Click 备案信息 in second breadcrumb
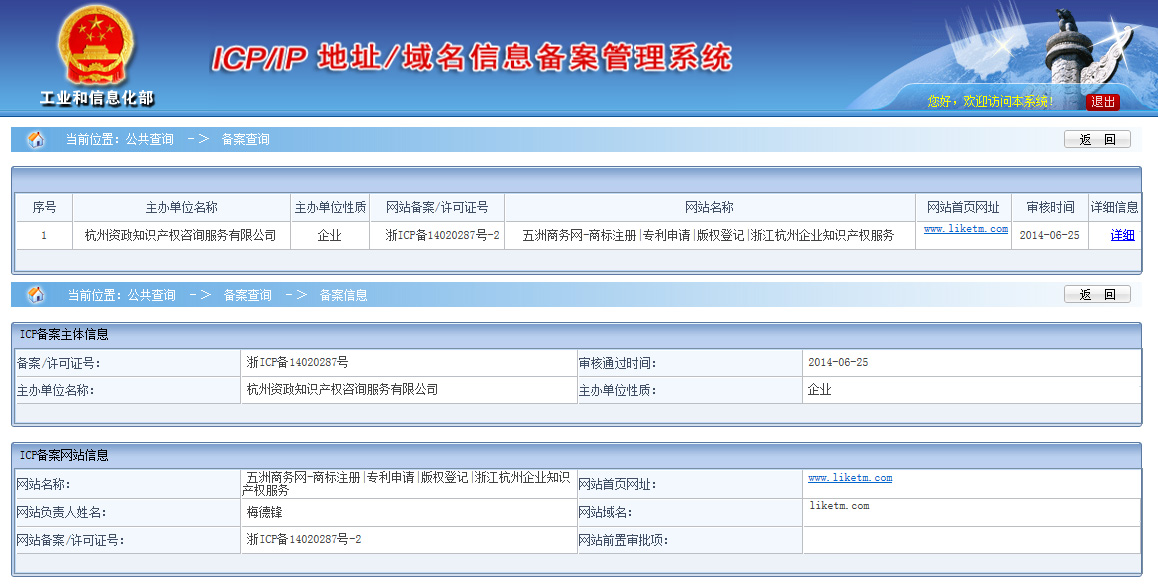1158x585 pixels. [x=343, y=295]
